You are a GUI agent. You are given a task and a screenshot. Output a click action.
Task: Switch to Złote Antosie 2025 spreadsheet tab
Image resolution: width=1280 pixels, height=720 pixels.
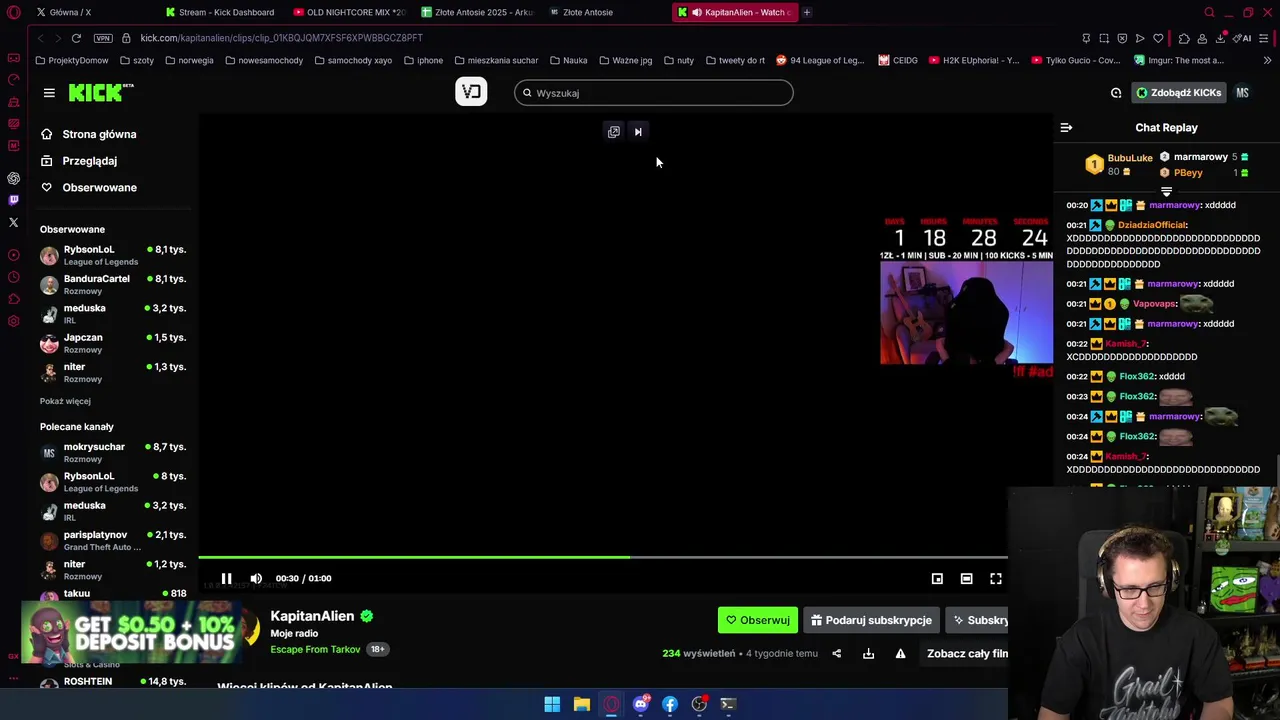tap(477, 12)
